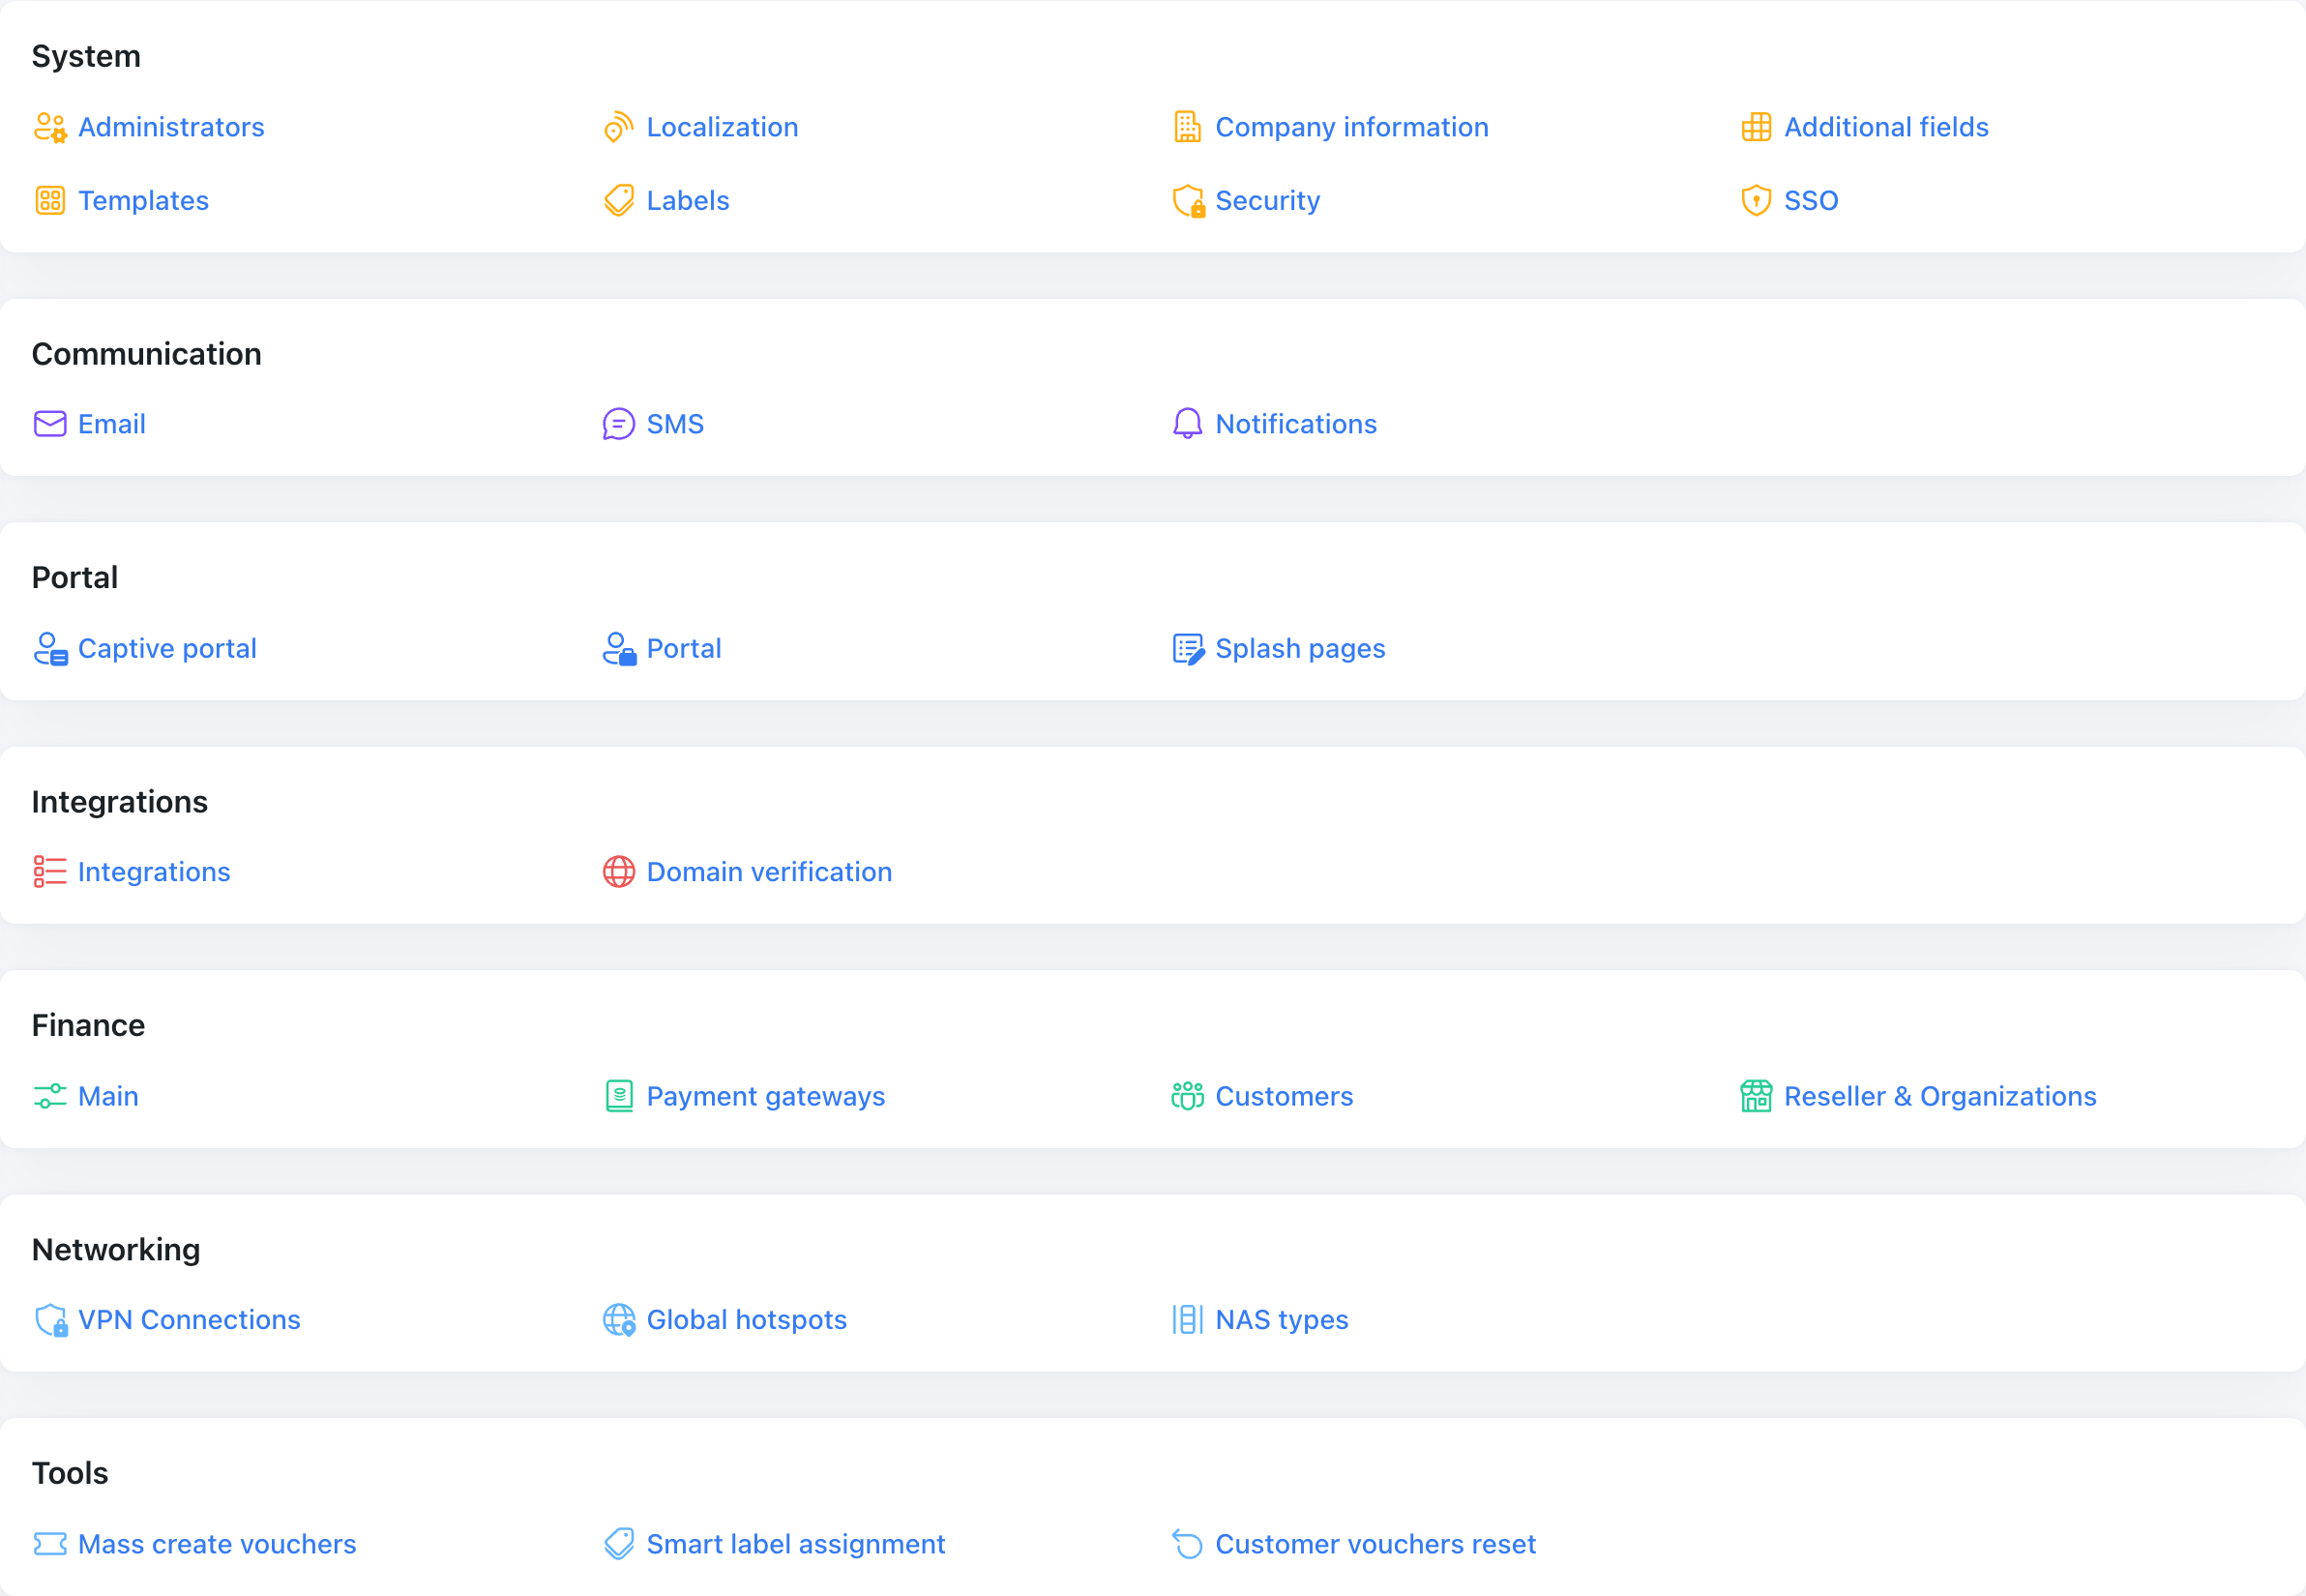Click the Finance Main sliders icon

click(x=50, y=1096)
